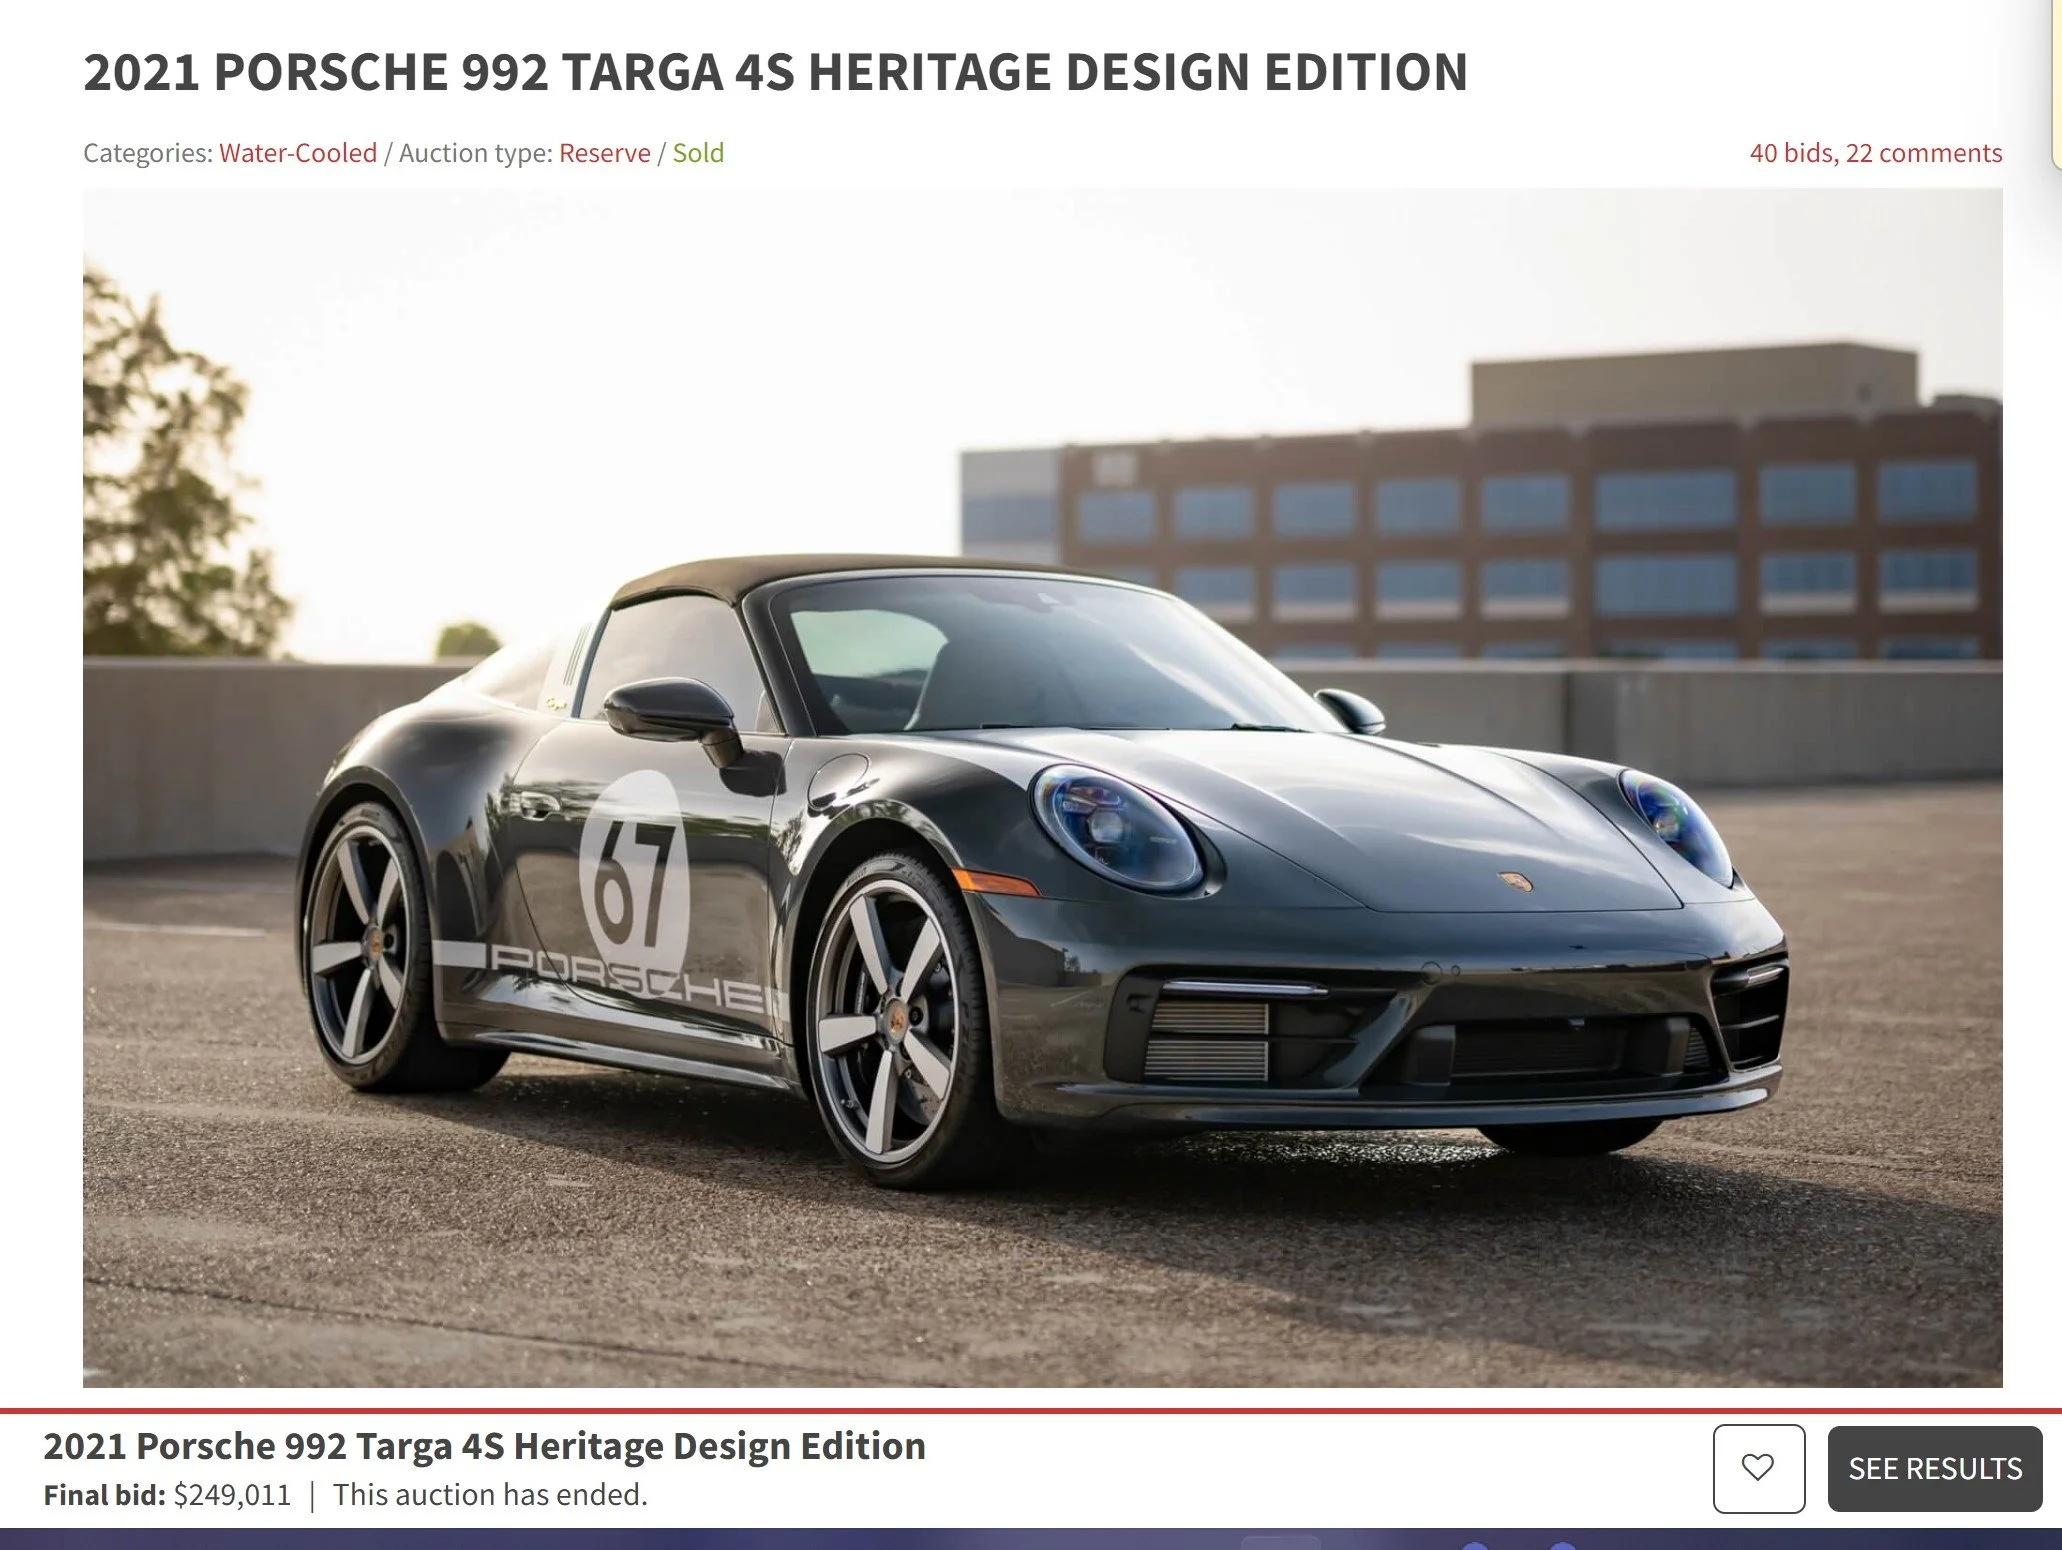
Task: Click the heart favorite icon button
Action: click(x=1759, y=1468)
